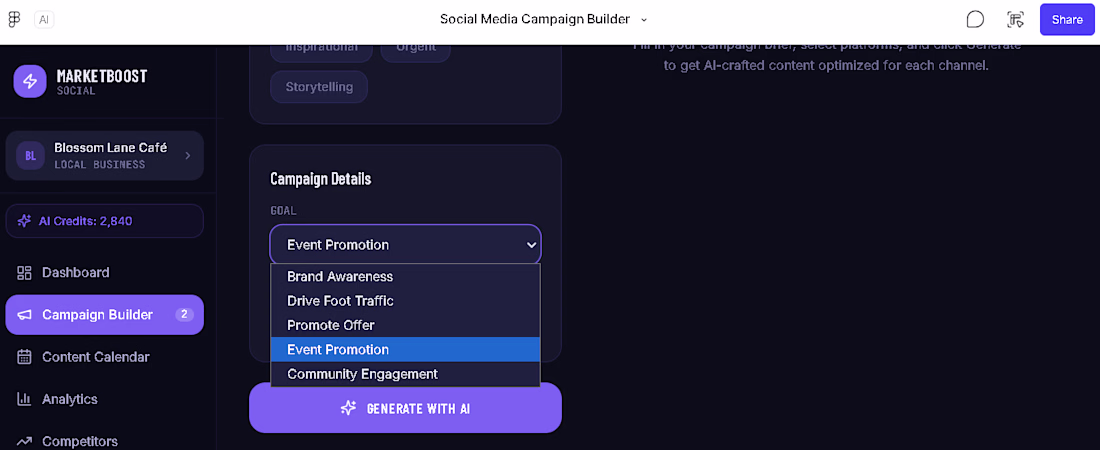This screenshot has width=1100, height=450.
Task: Click the AI Credits sparkle icon
Action: [x=25, y=221]
